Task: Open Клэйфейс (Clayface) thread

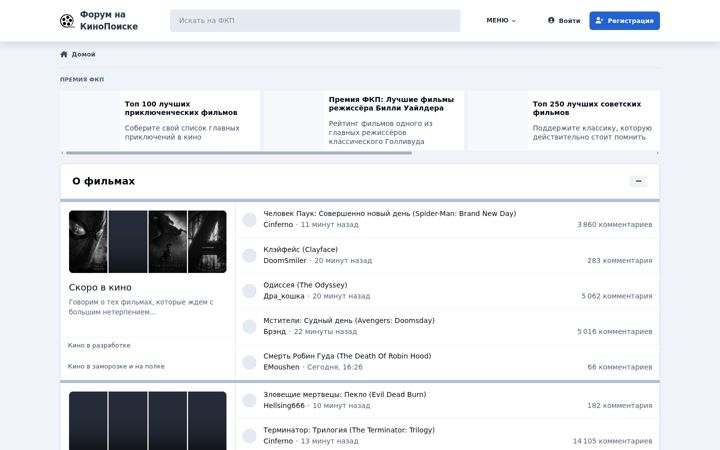Action: tap(301, 249)
